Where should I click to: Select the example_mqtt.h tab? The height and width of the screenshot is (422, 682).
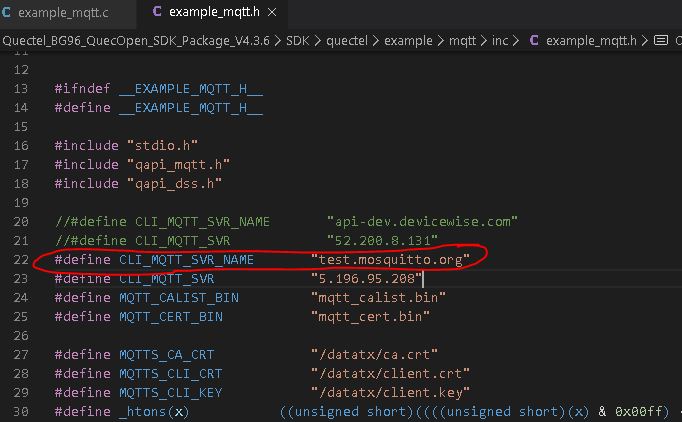tap(212, 14)
